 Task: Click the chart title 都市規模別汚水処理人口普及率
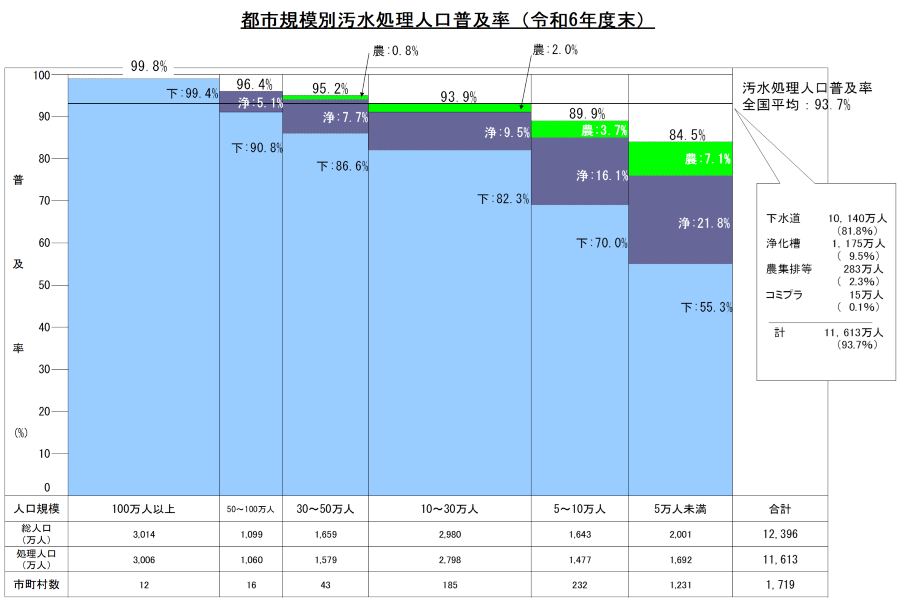click(448, 20)
